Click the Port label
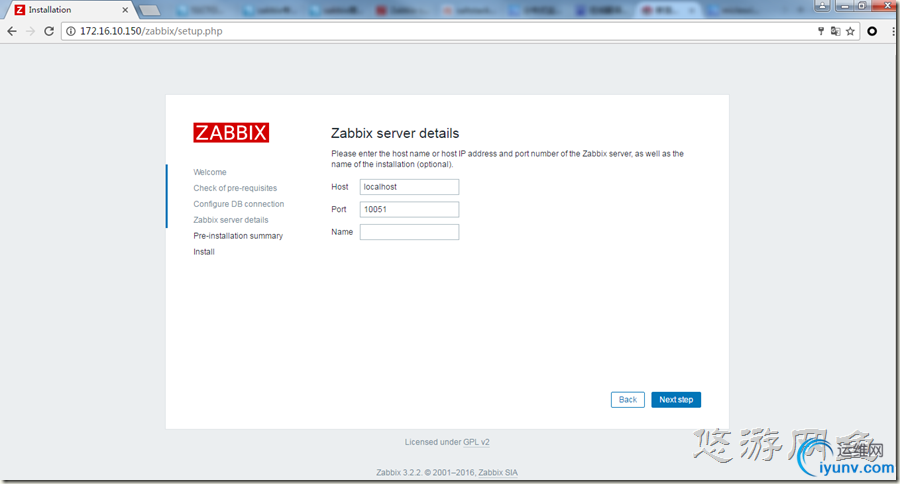The width and height of the screenshot is (900, 484). [x=339, y=209]
